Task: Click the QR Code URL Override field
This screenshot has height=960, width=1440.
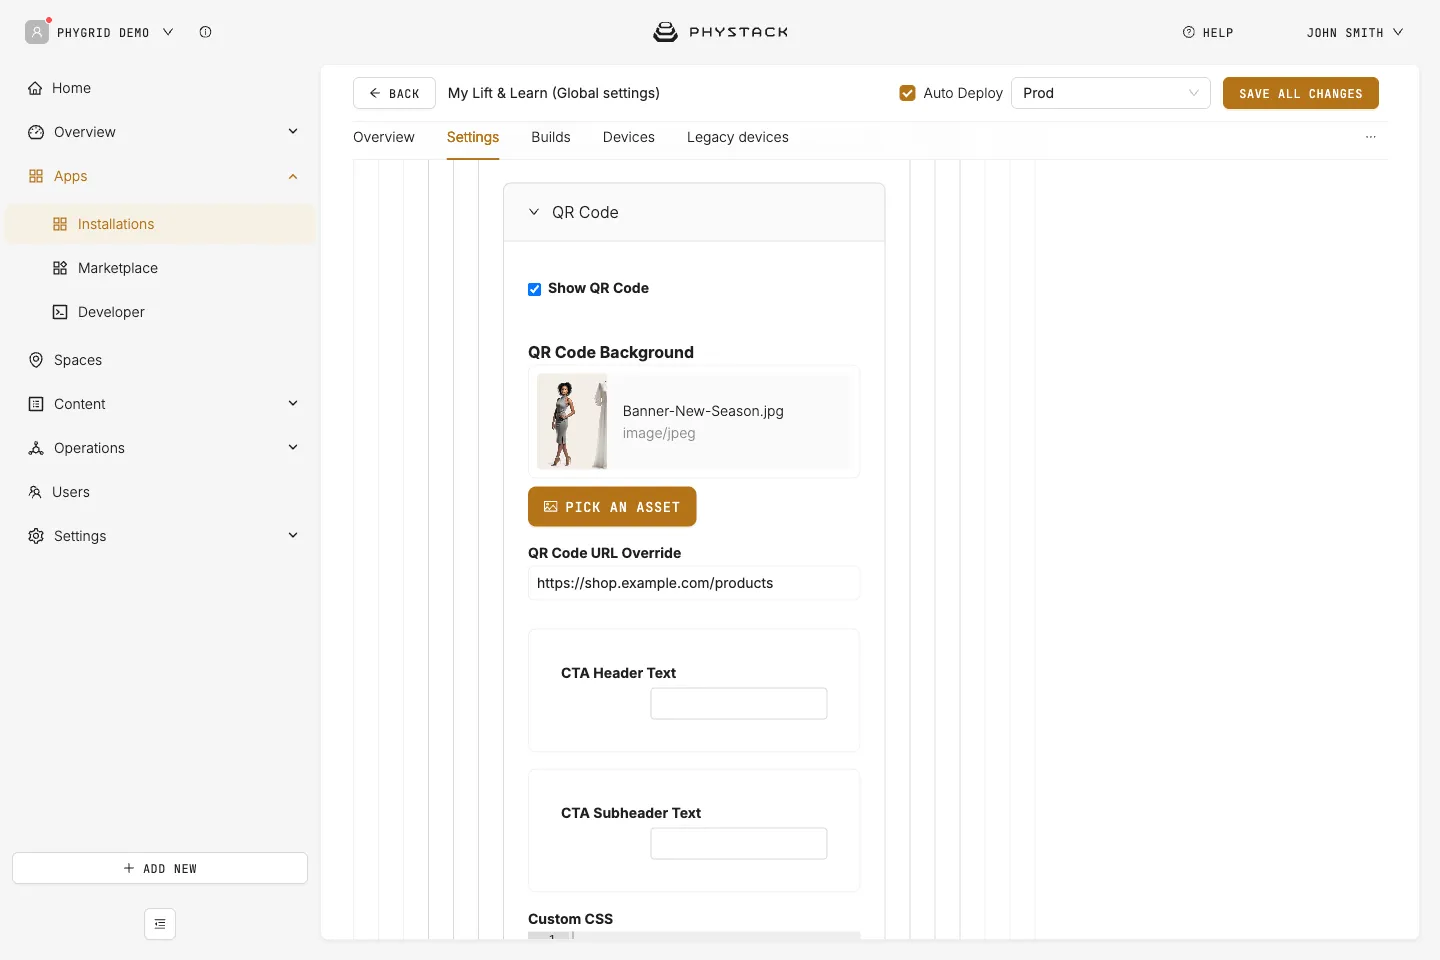Action: click(x=694, y=583)
